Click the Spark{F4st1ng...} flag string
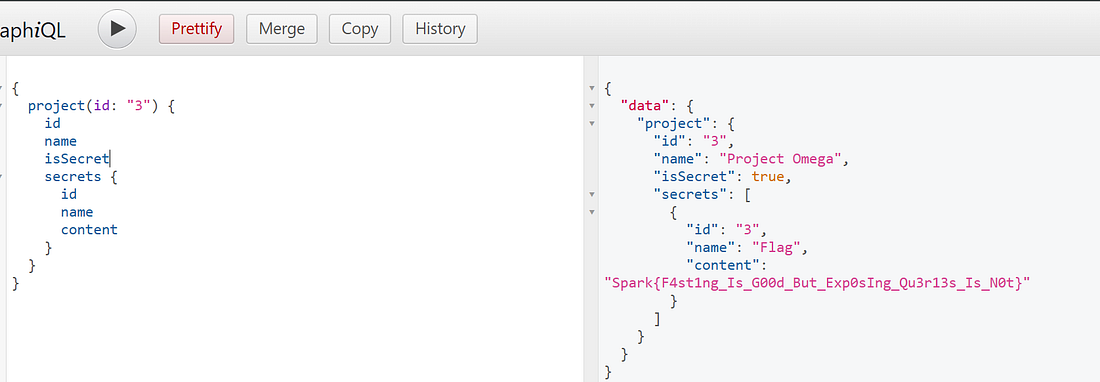 817,282
